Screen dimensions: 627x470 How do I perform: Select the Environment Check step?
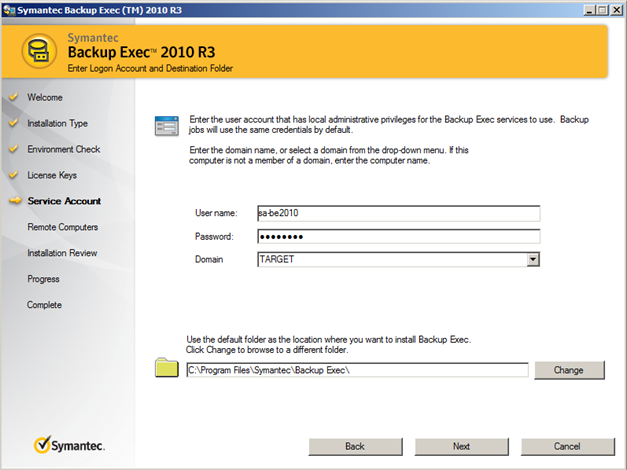pos(64,149)
